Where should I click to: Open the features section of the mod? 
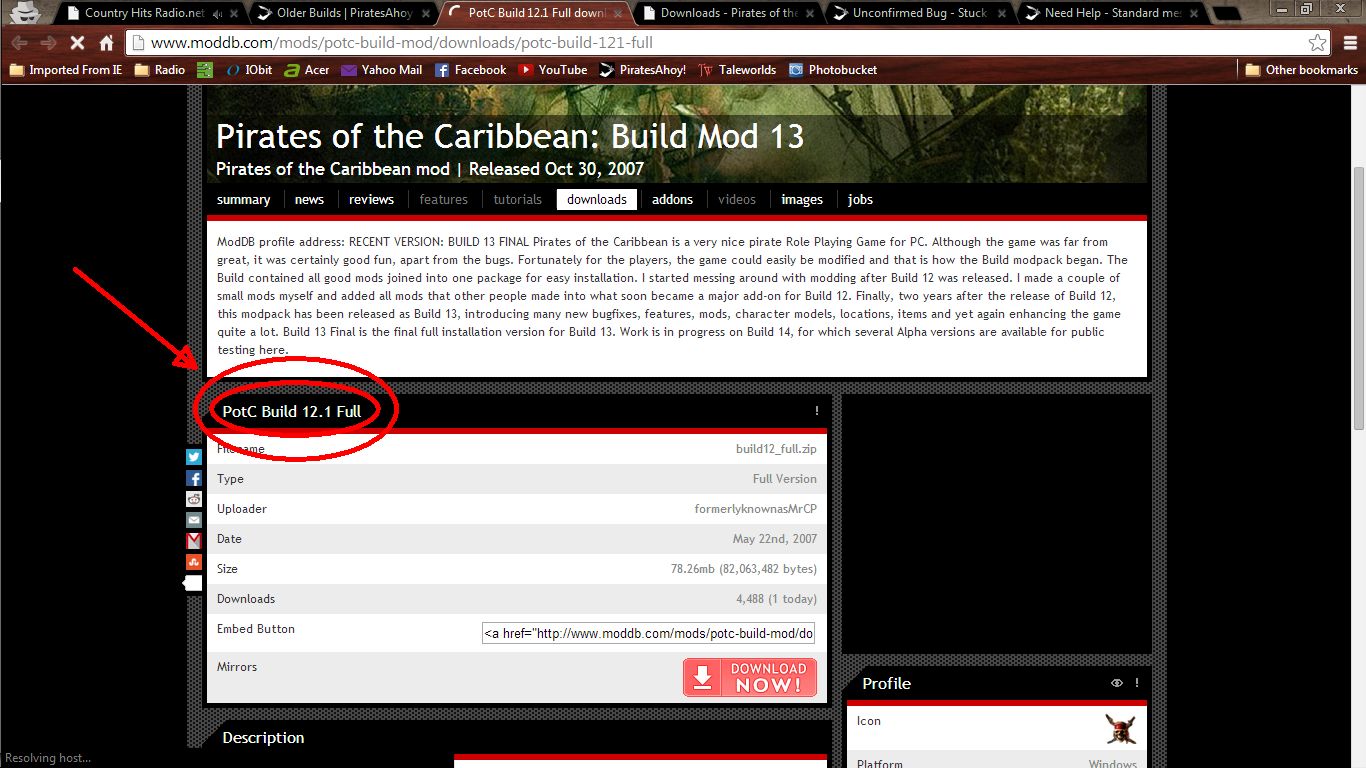point(443,199)
